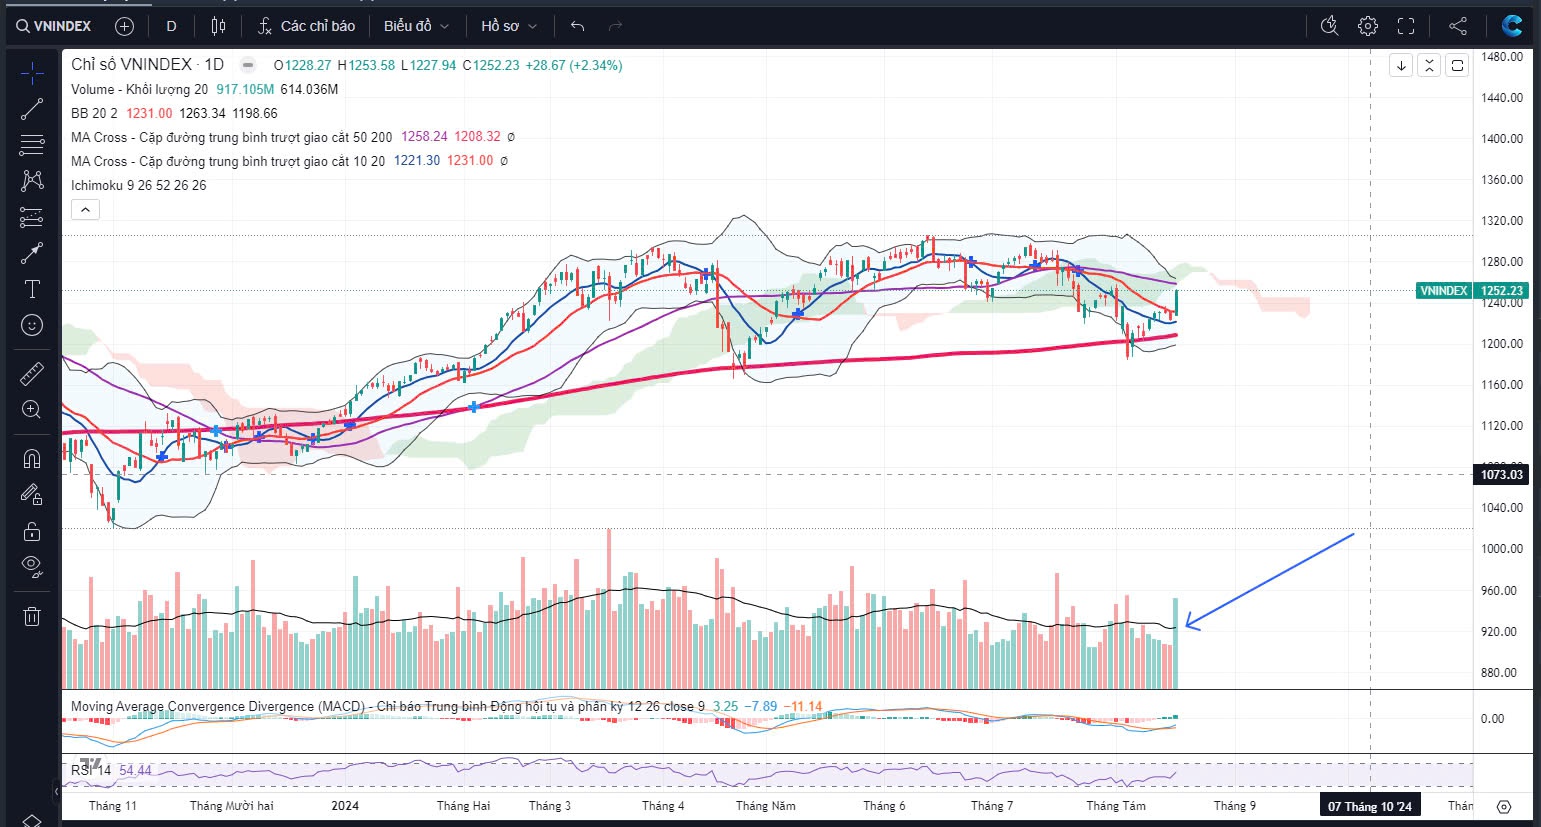Toggle fullscreen mode
This screenshot has width=1541, height=827.
coord(1406,26)
